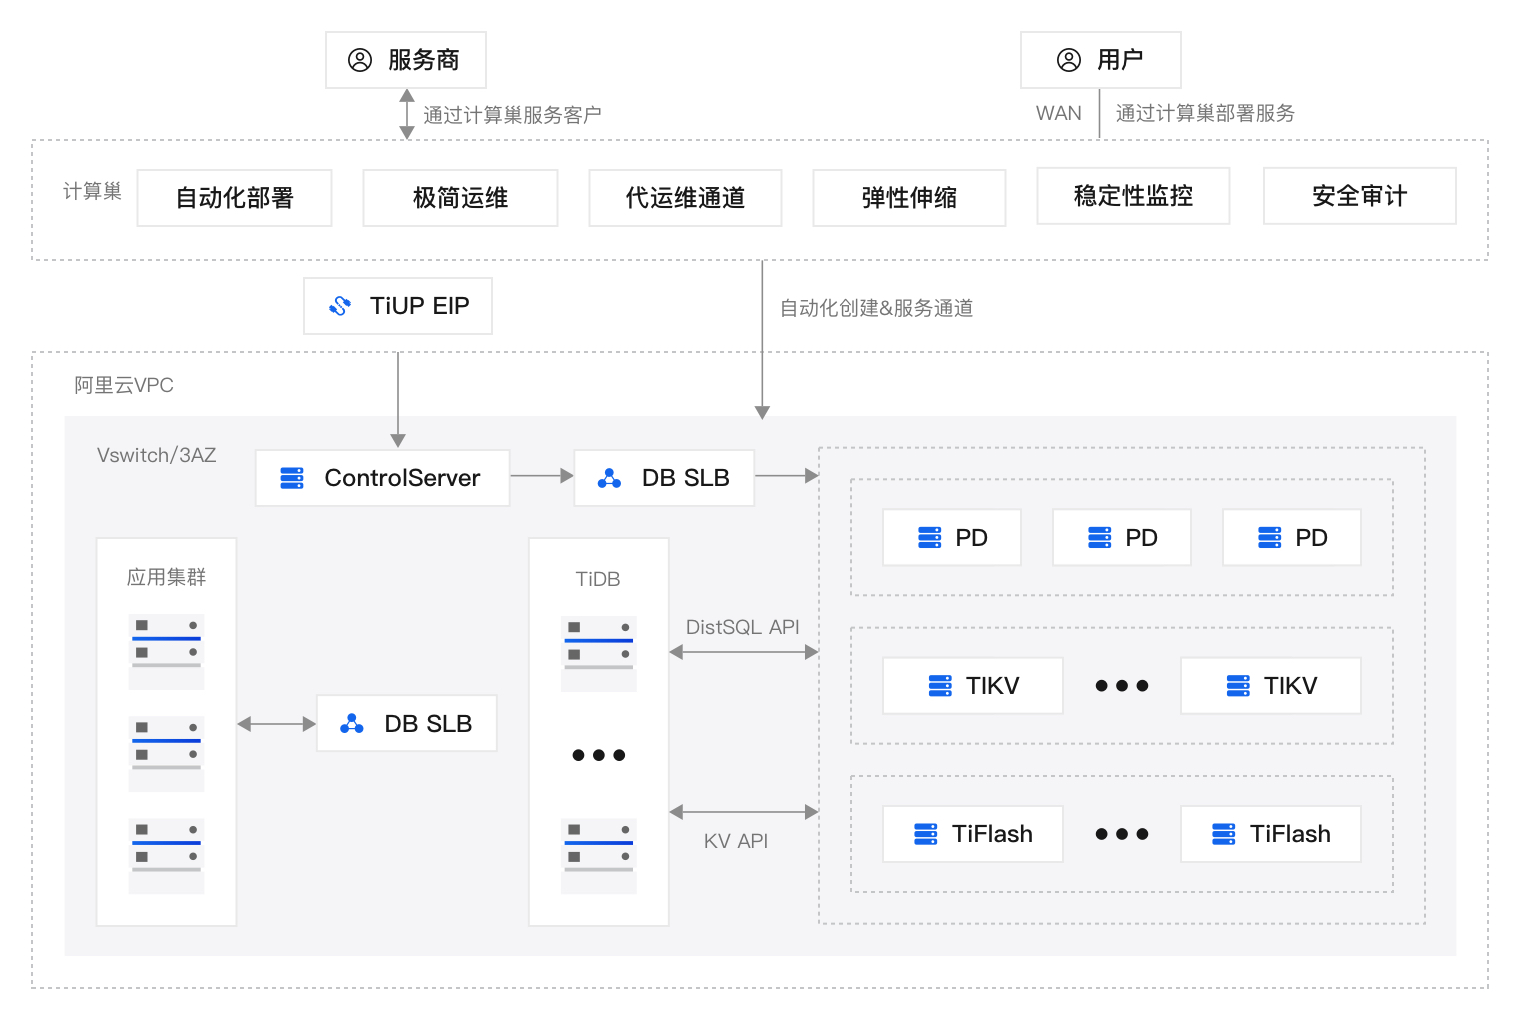Click the right TIKV server icon
1520x1020 pixels.
click(1238, 686)
